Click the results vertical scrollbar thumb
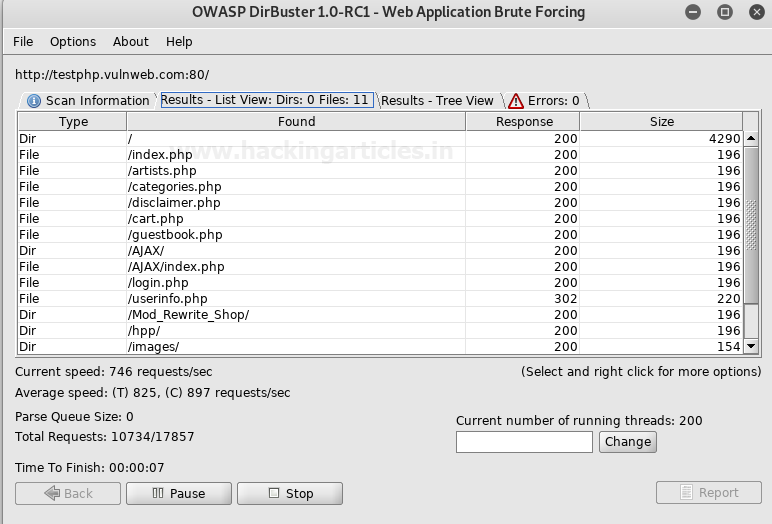Screen dimensions: 772x524 click(x=751, y=225)
